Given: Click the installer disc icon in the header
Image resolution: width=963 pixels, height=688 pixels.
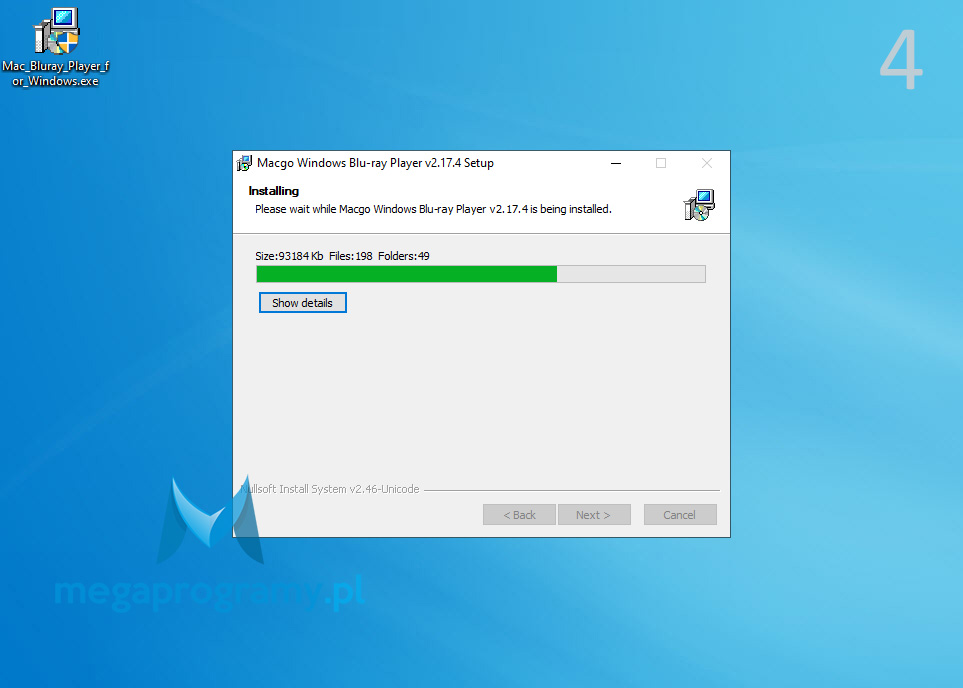Looking at the screenshot, I should 699,205.
